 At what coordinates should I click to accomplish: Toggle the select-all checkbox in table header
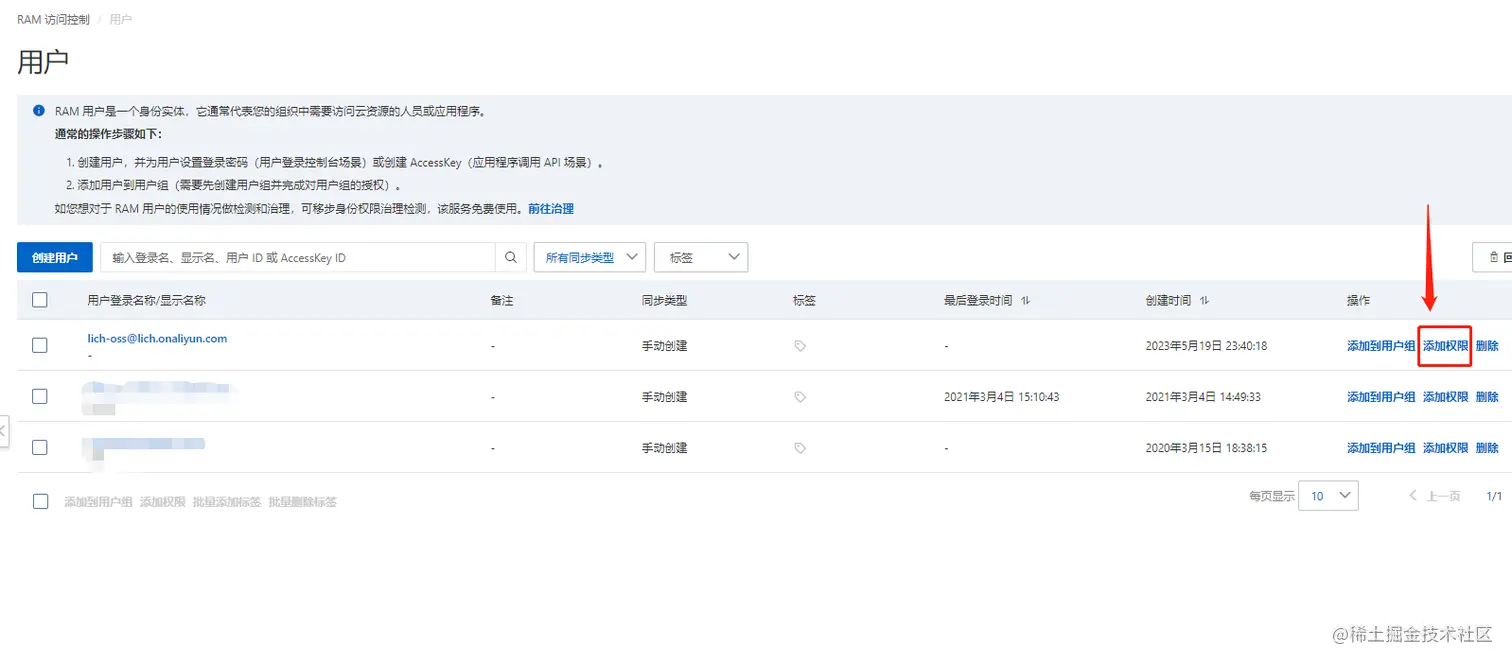pos(40,299)
